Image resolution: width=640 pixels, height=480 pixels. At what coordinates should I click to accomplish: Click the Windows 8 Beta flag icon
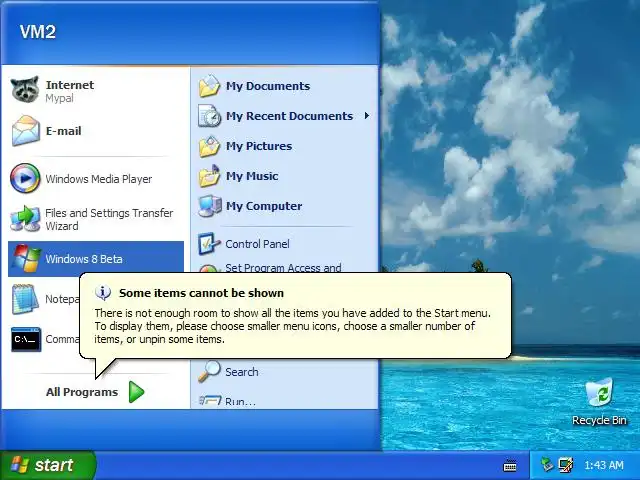[x=26, y=258]
